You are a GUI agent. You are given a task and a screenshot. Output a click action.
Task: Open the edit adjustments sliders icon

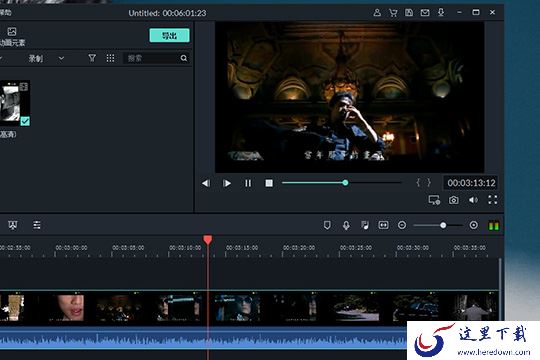coord(37,225)
